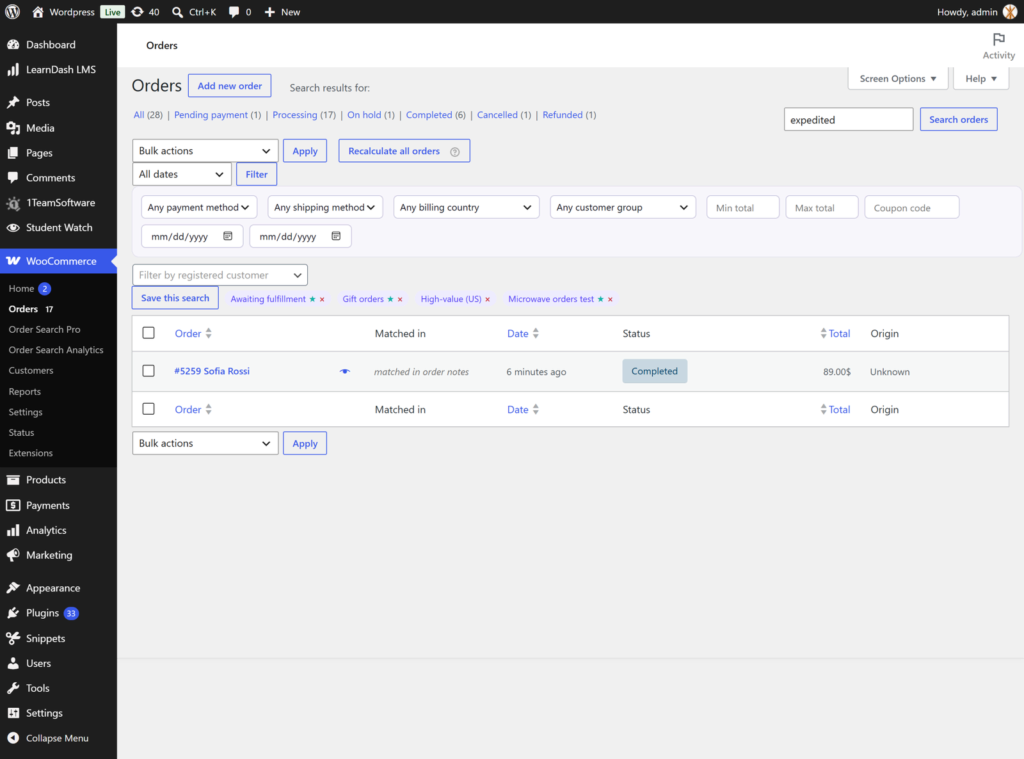Open the Ctrl+K search magnifier icon
Viewport: 1024px width, 759px height.
click(x=177, y=12)
